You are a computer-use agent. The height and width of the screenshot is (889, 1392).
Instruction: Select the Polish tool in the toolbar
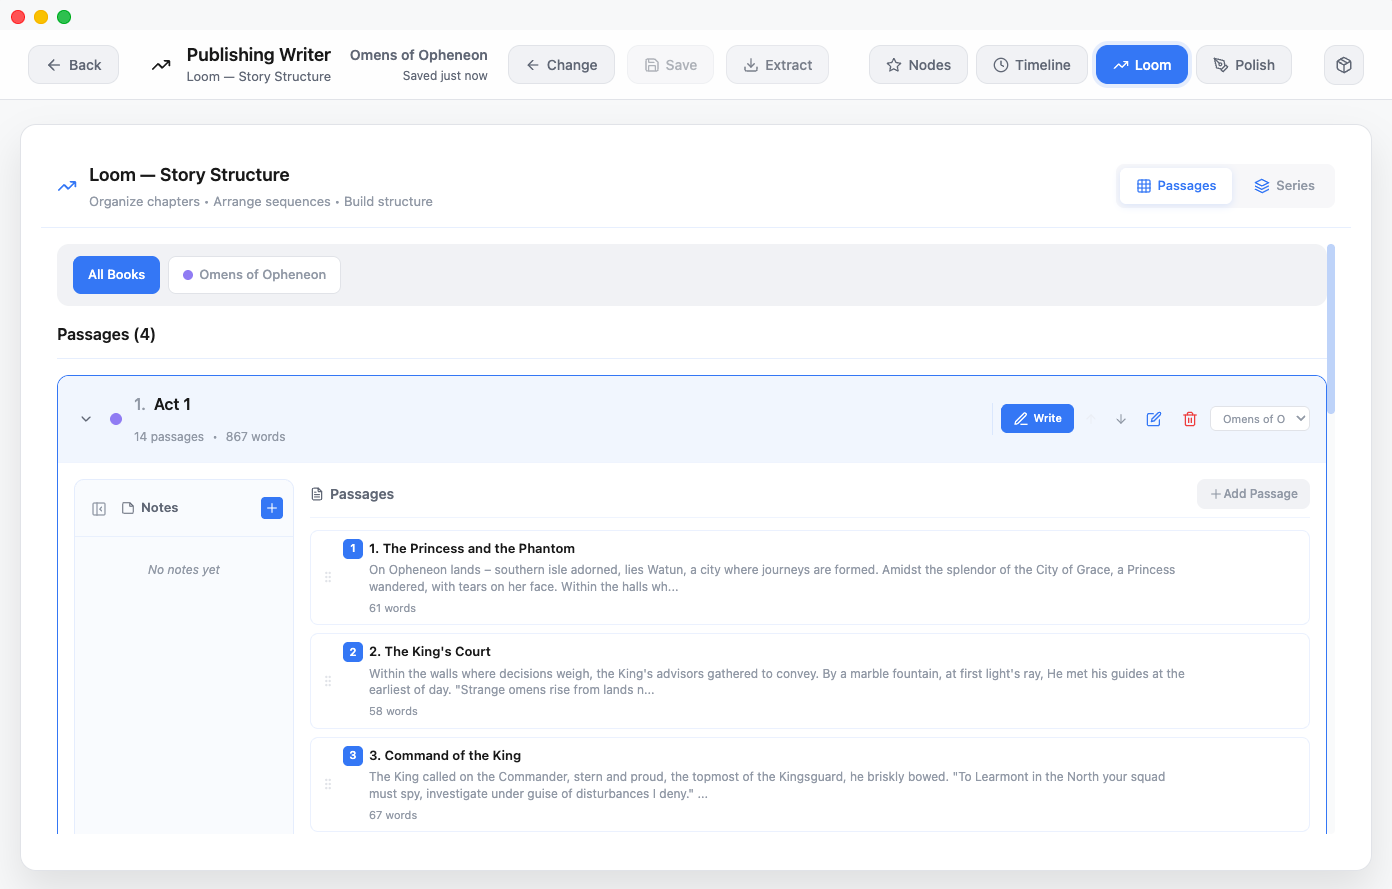coord(1243,64)
